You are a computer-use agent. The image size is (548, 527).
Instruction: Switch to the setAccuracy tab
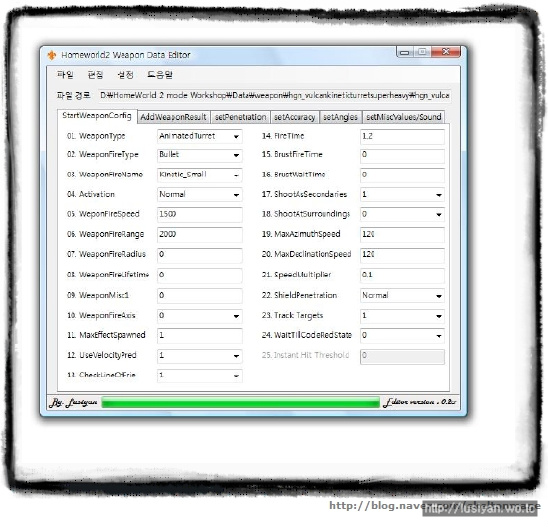coord(294,117)
